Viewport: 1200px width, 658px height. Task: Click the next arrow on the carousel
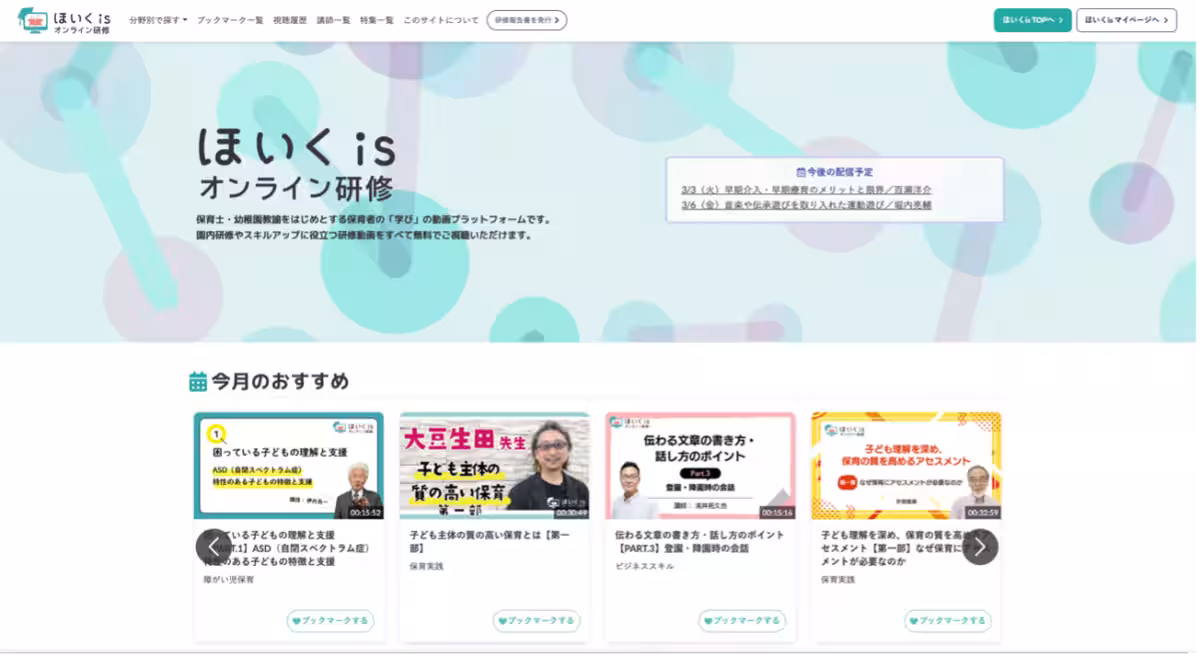[x=980, y=547]
